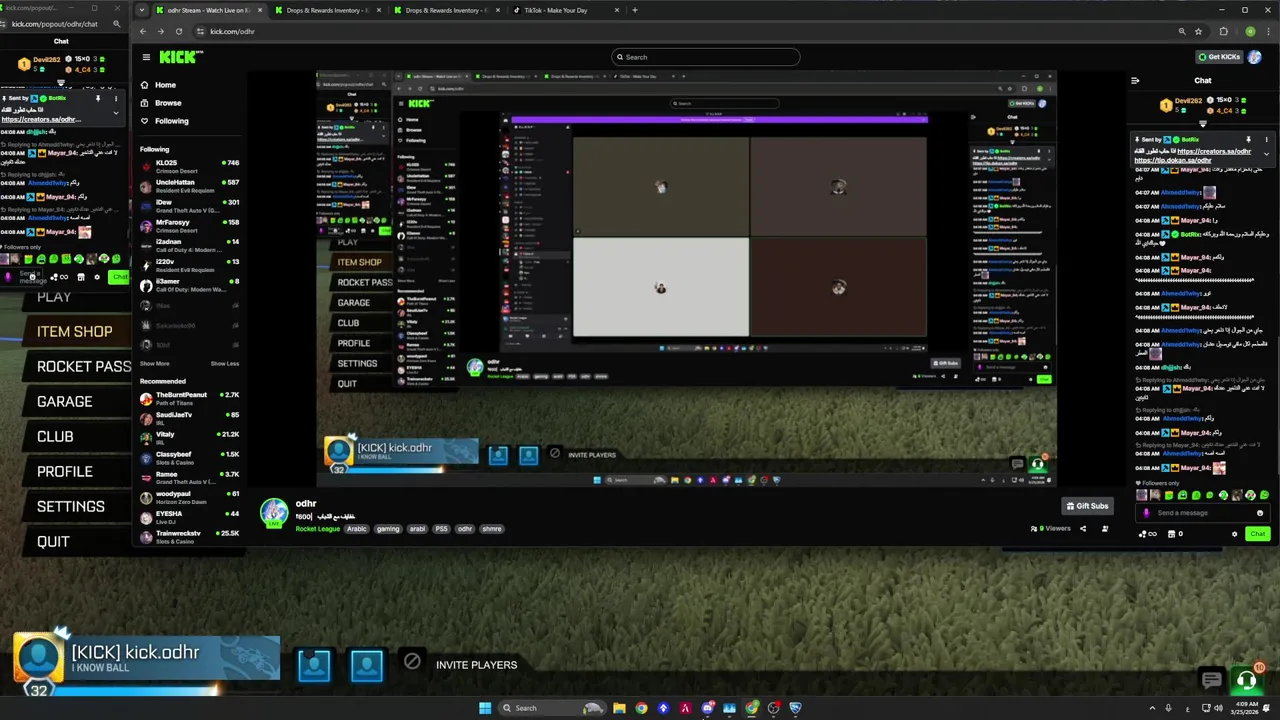
Task: Click the Gift Subs button
Action: (1087, 506)
